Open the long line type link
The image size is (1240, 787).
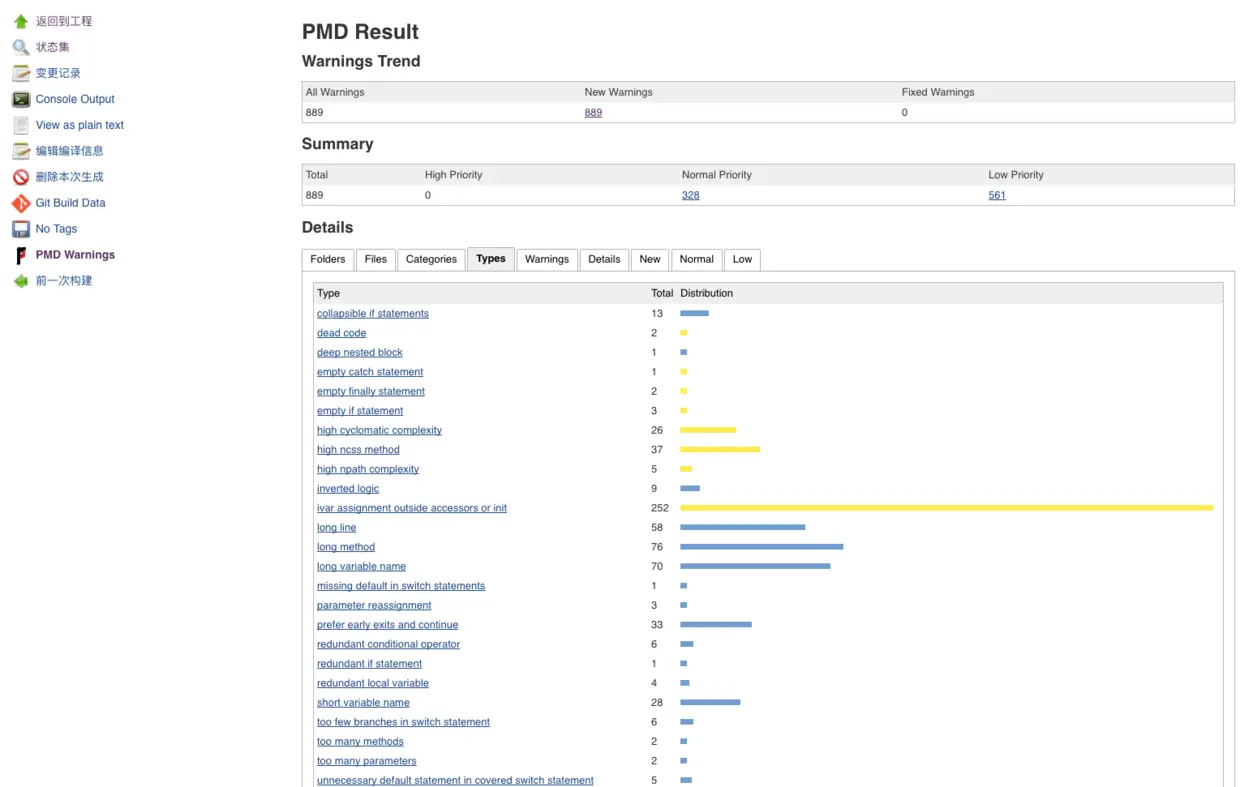click(337, 528)
